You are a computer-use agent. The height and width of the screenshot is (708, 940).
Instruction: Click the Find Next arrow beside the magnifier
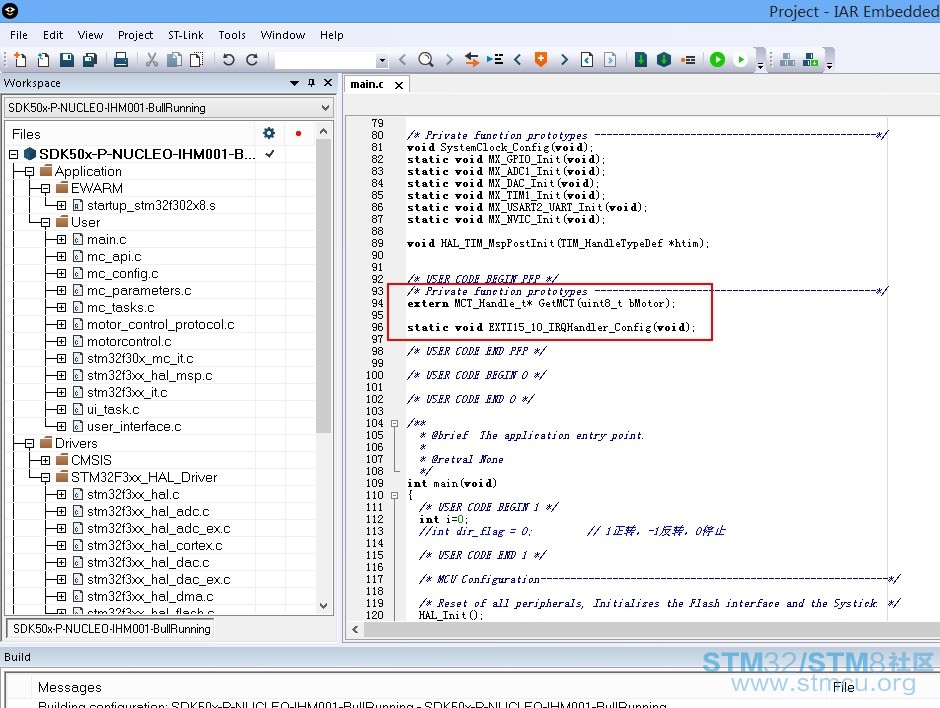(x=448, y=59)
